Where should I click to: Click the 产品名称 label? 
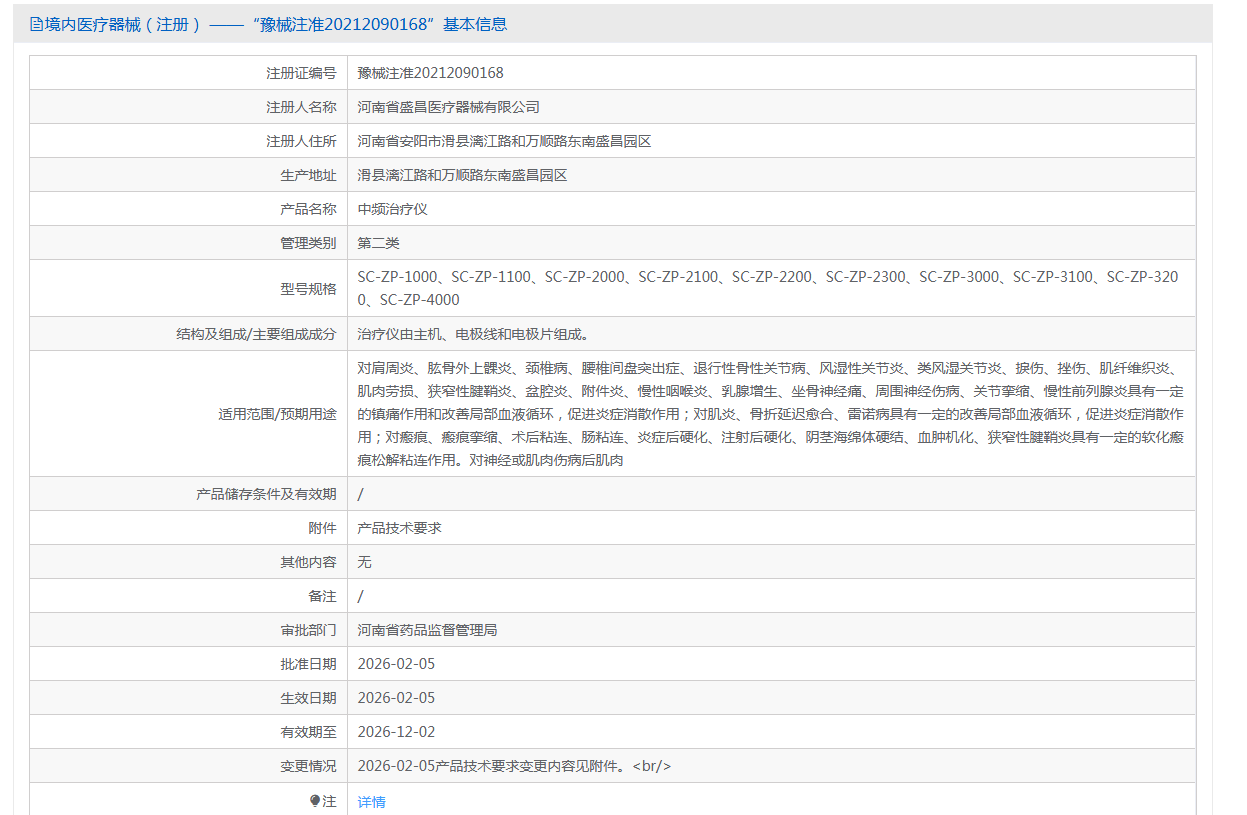pos(308,209)
